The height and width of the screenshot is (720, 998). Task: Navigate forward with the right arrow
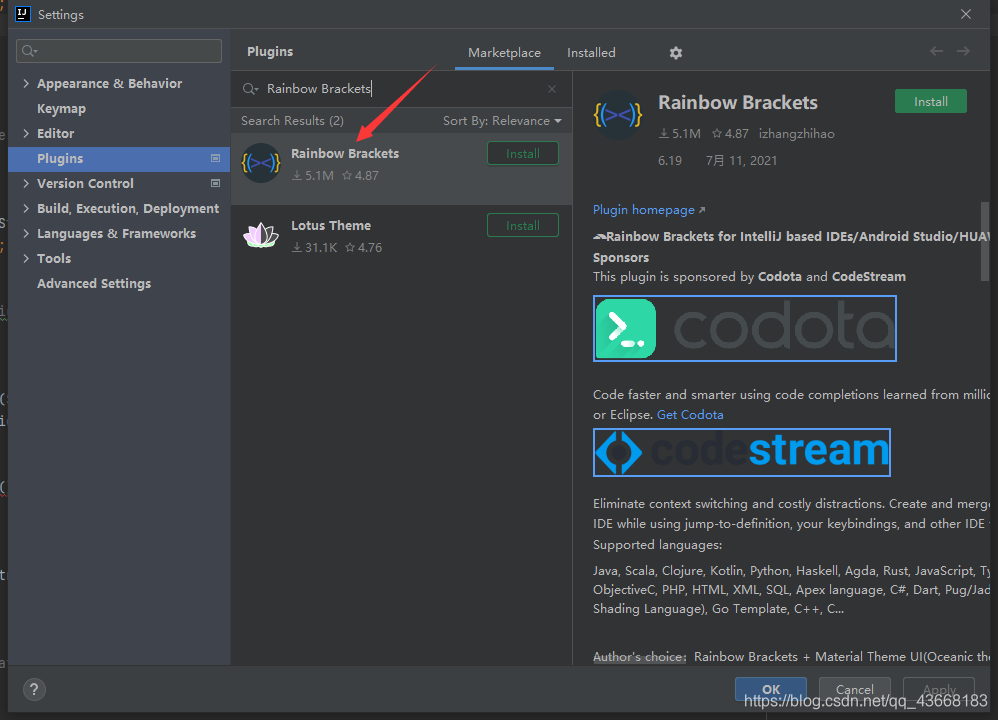(x=963, y=51)
